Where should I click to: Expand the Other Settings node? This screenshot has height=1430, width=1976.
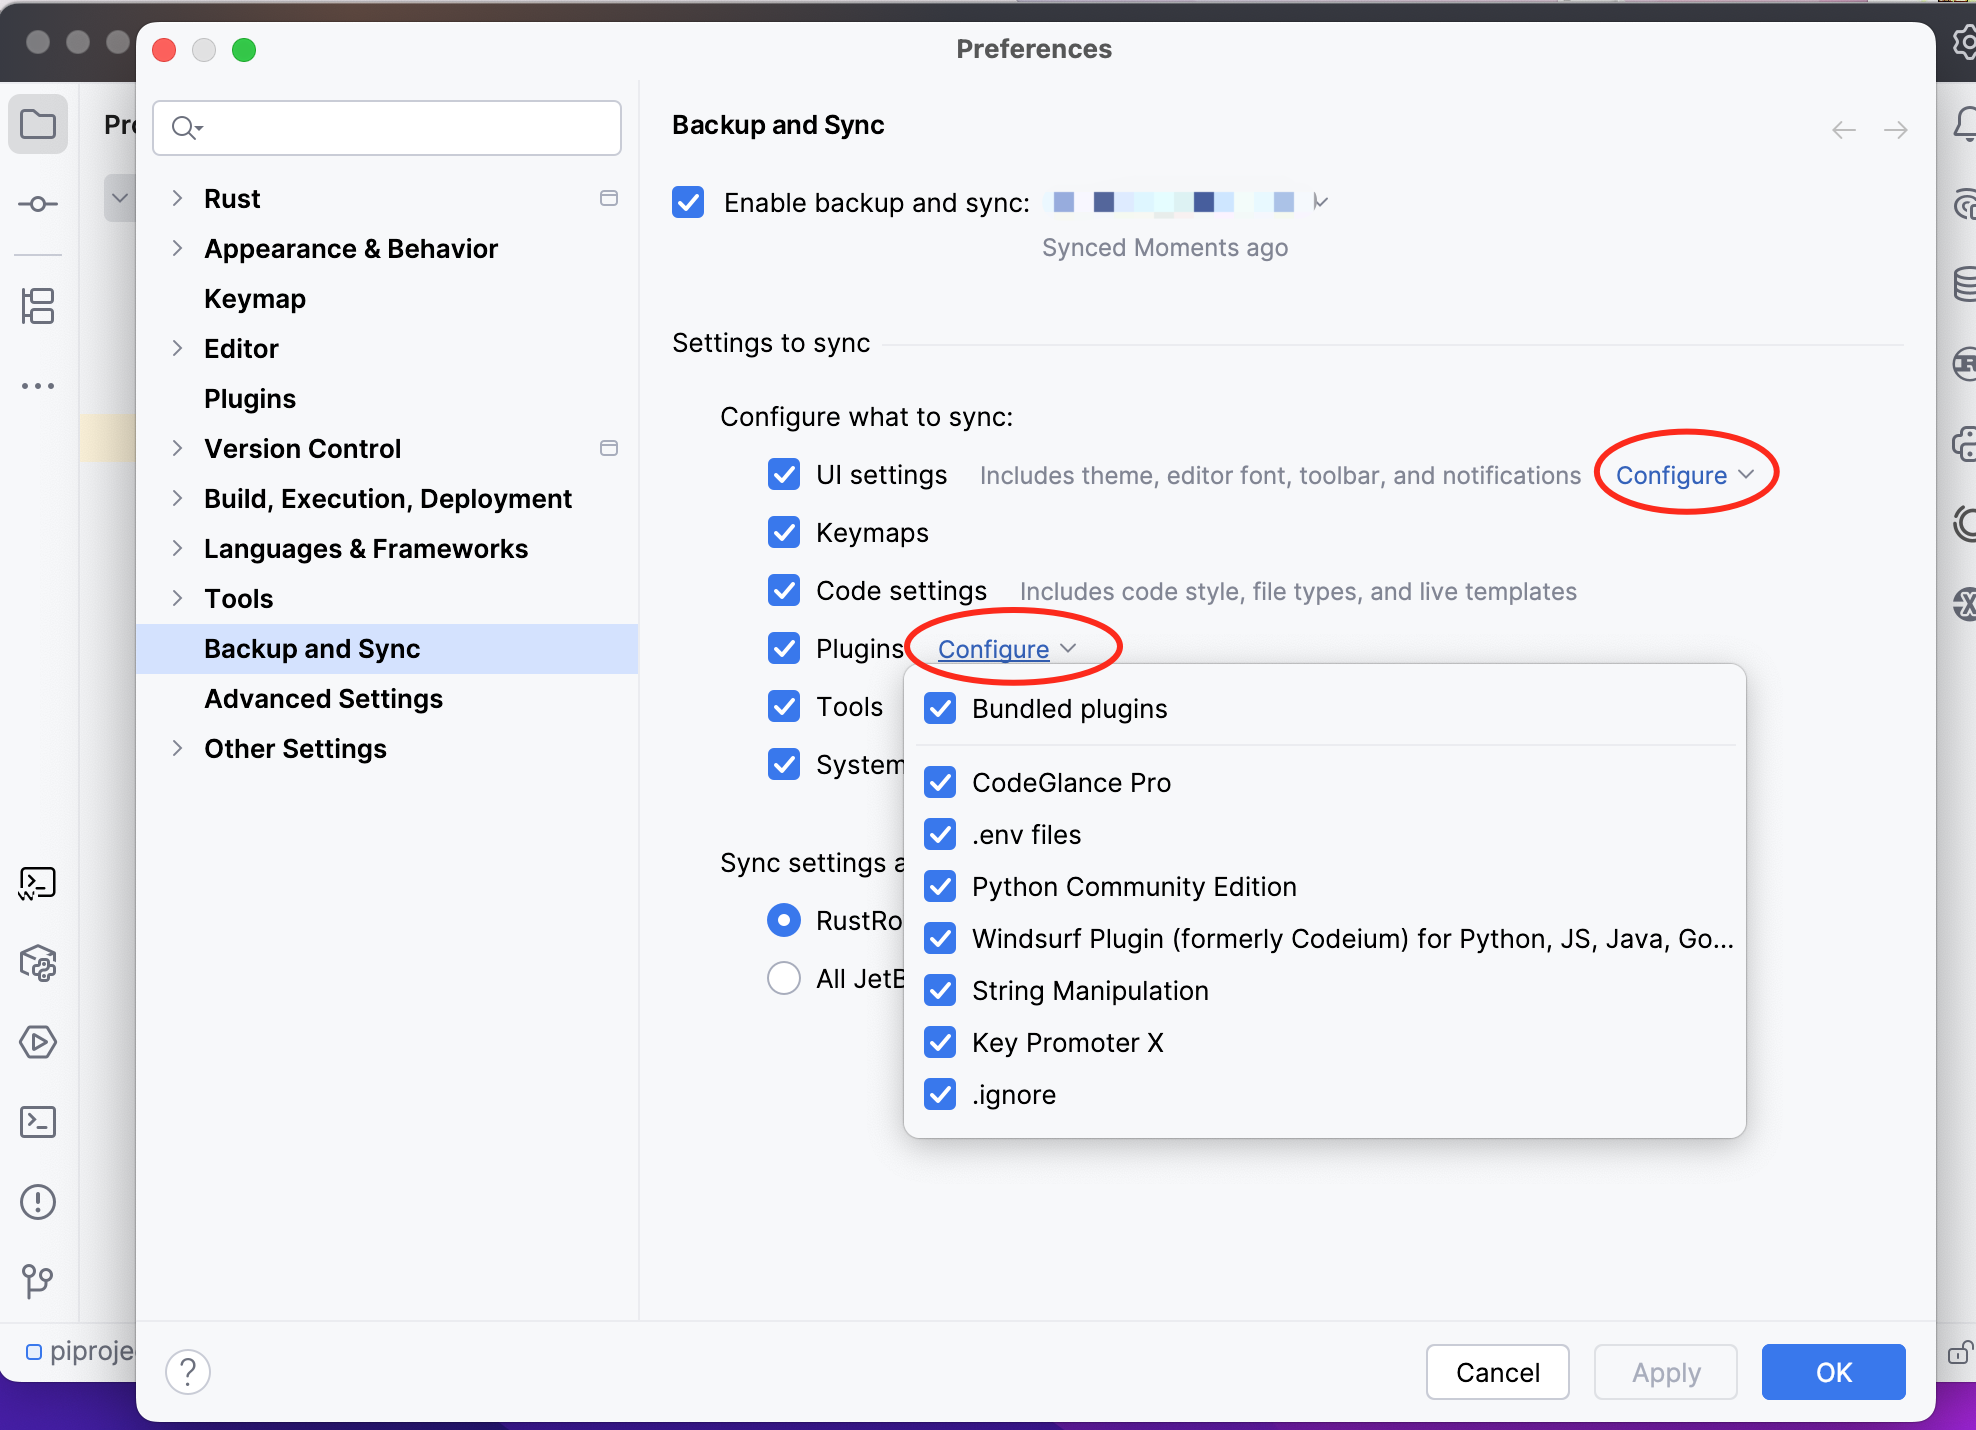click(177, 748)
